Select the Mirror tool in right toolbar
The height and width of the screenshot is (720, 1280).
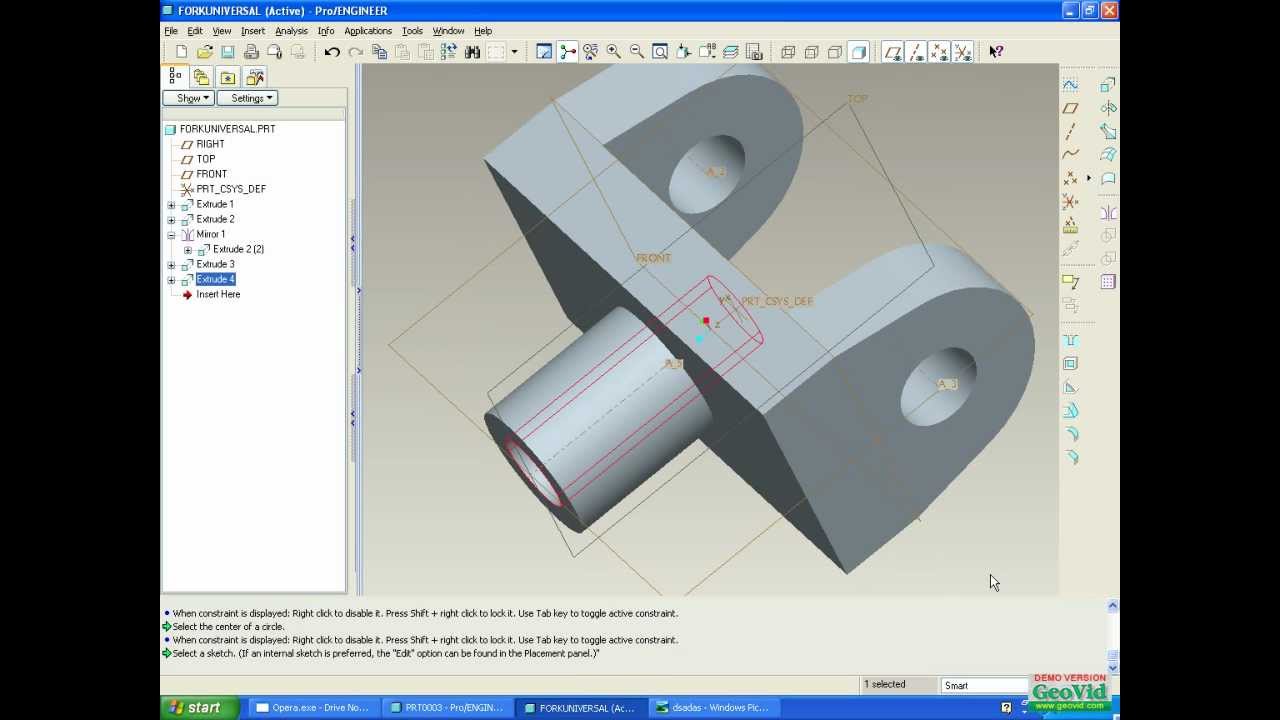coord(1108,213)
